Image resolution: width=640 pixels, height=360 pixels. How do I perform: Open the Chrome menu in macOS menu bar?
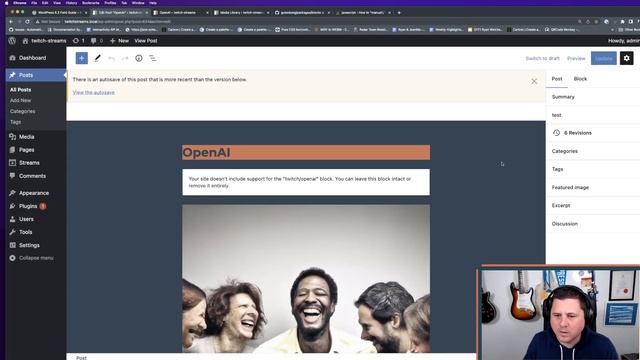click(20, 3)
